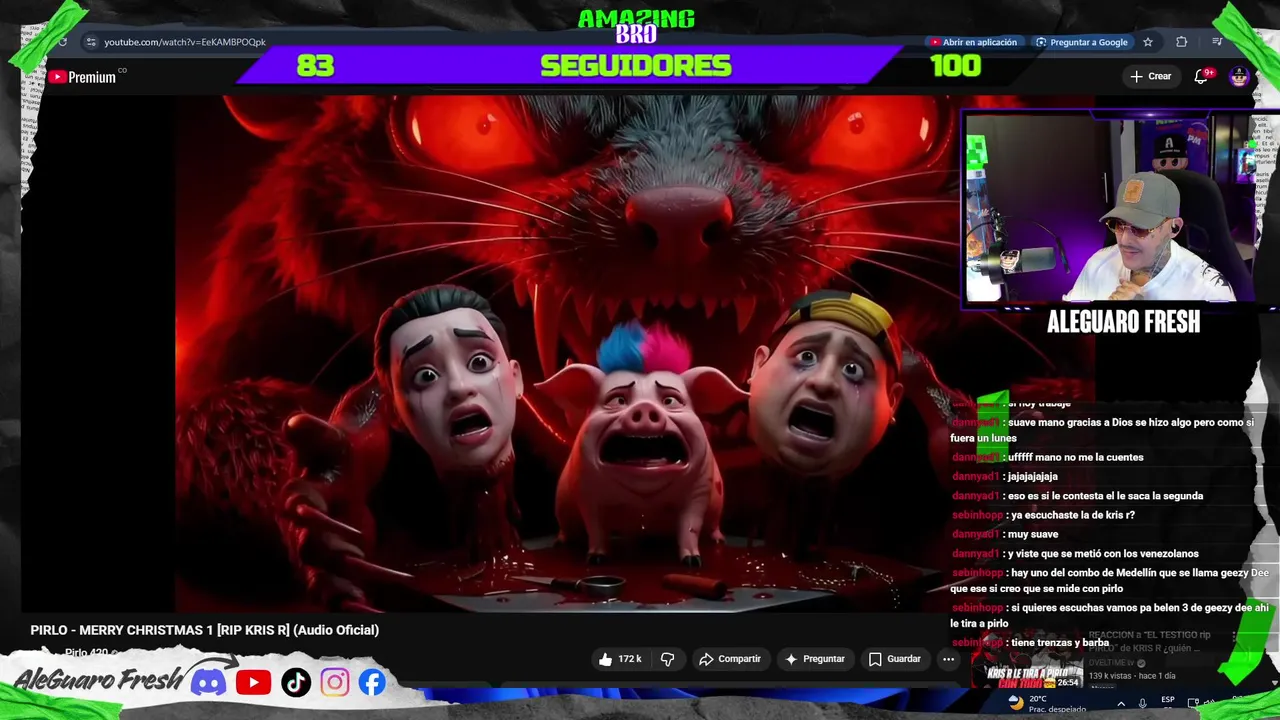Expand the hidden system tray icons chevron

click(1121, 703)
